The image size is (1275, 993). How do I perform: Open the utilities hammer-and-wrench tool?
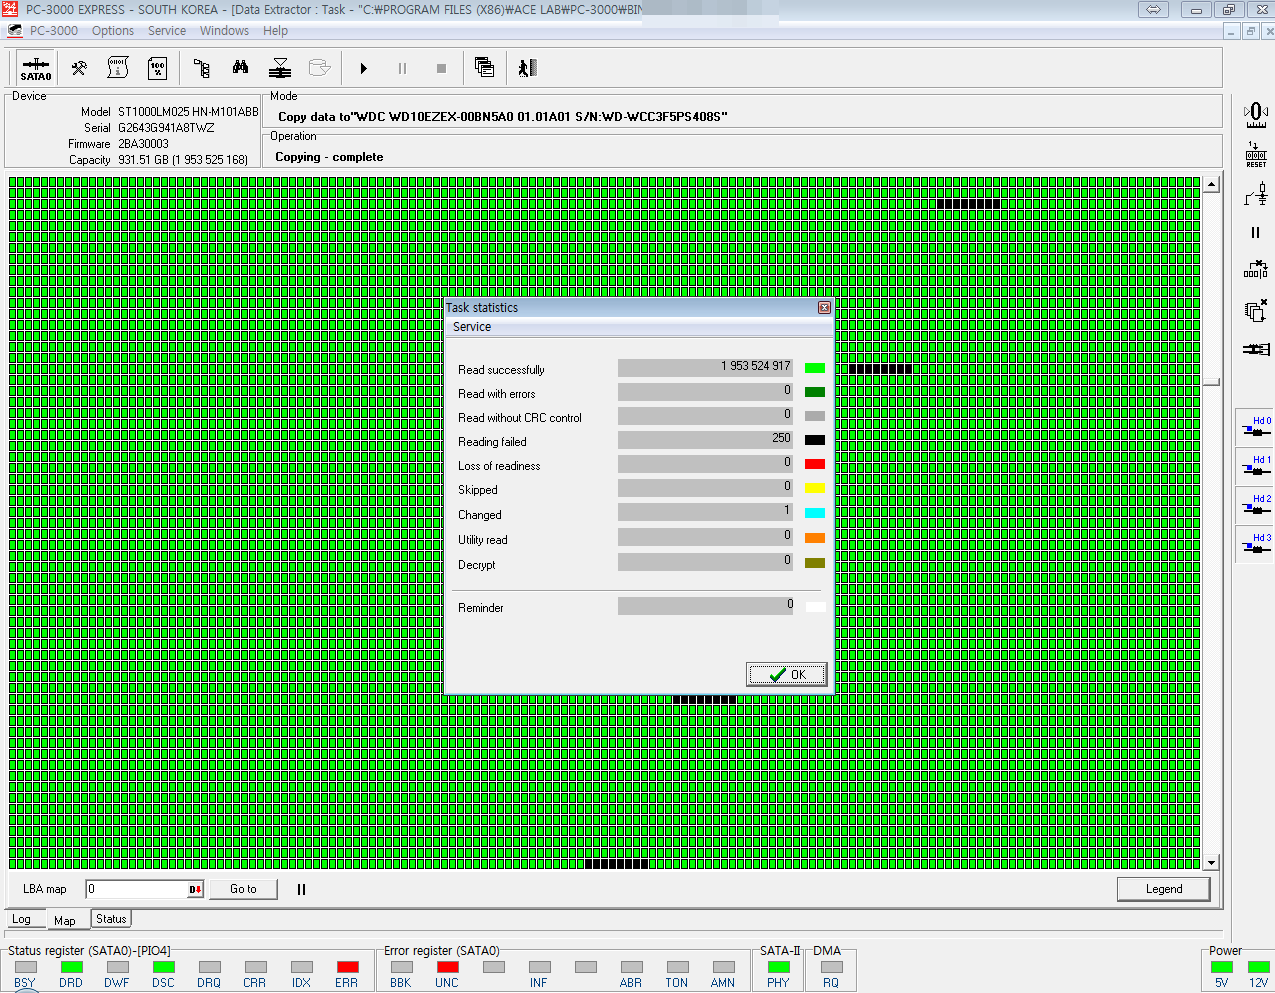tap(79, 68)
